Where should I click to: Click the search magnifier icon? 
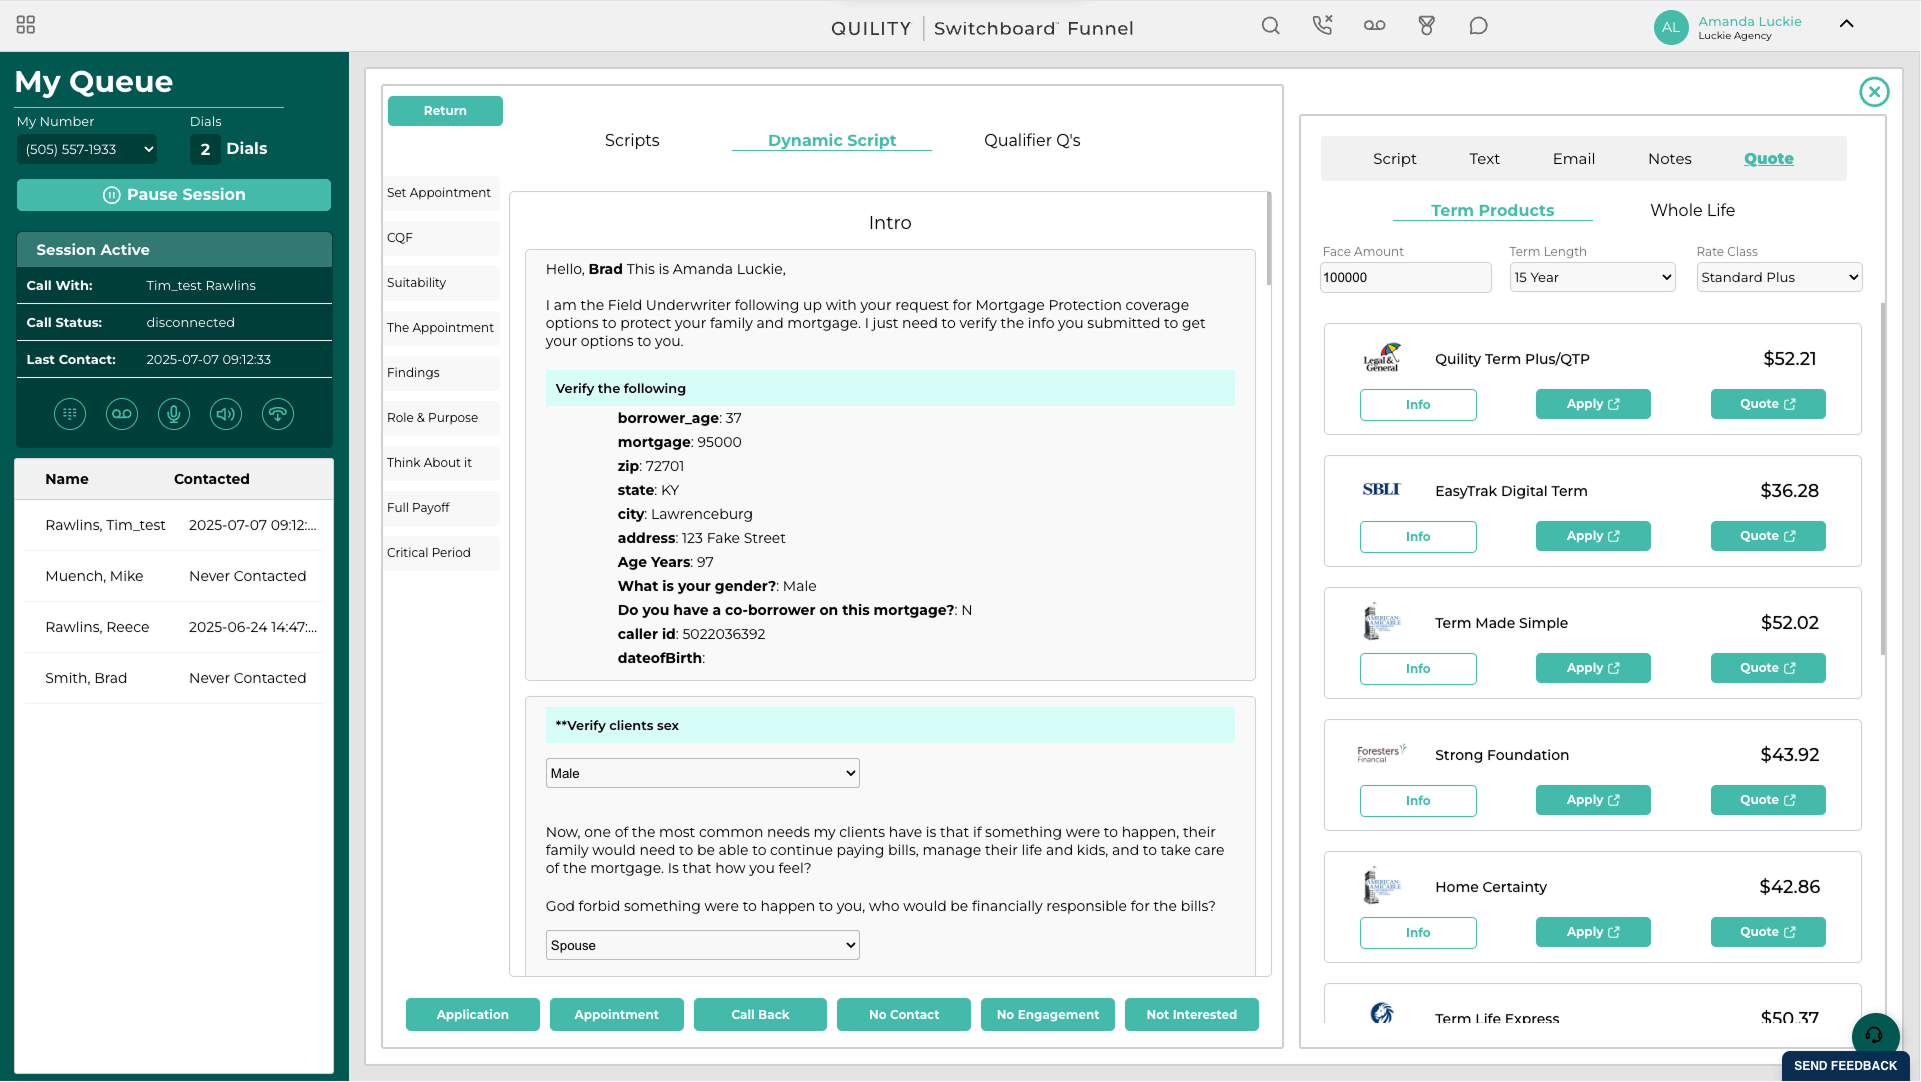[1270, 26]
